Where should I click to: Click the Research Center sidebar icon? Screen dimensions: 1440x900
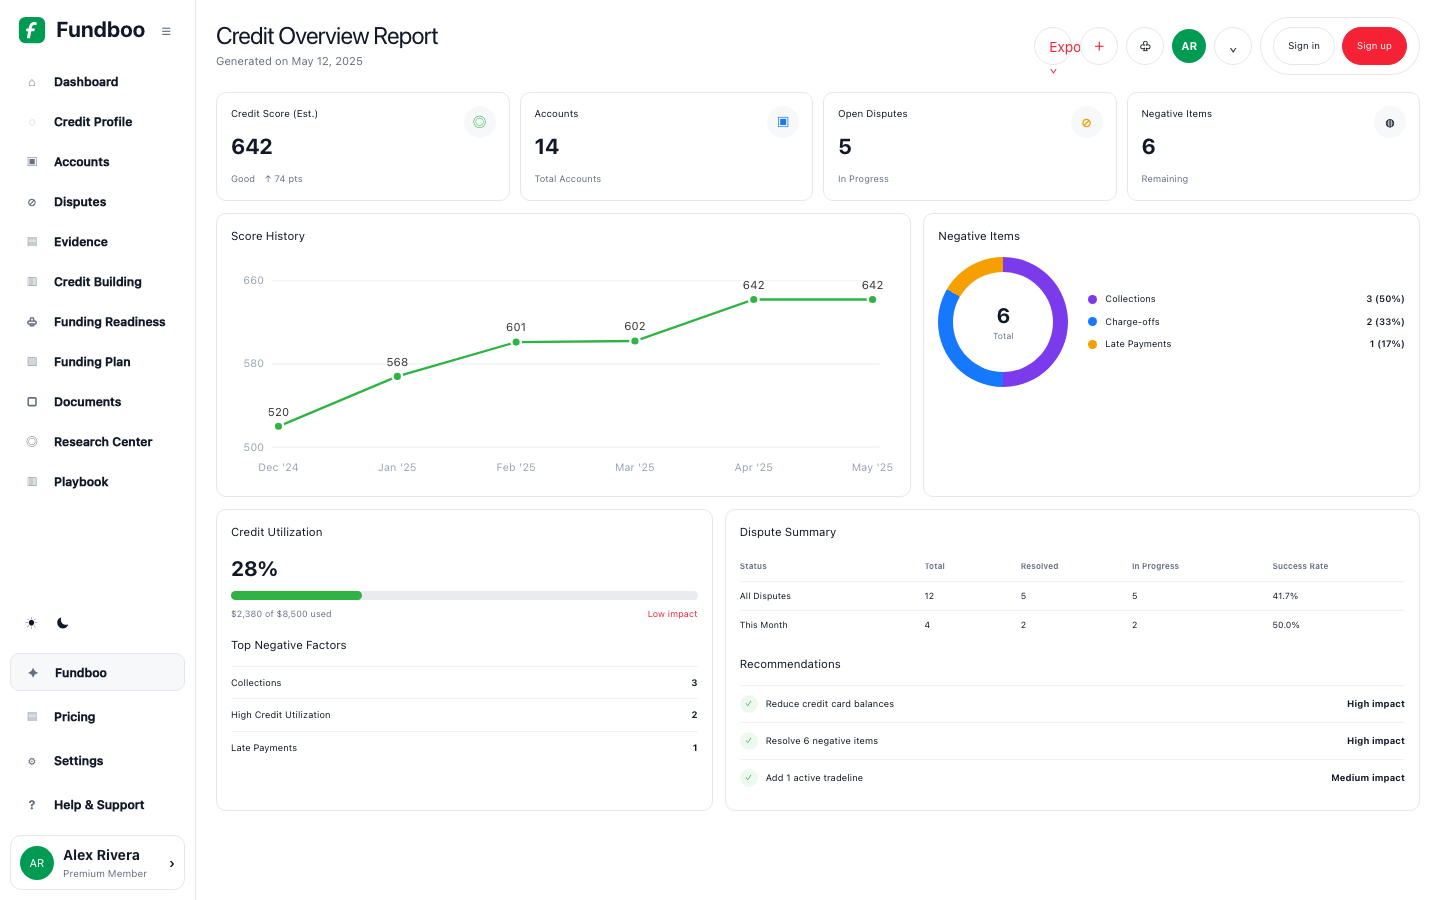tap(32, 442)
